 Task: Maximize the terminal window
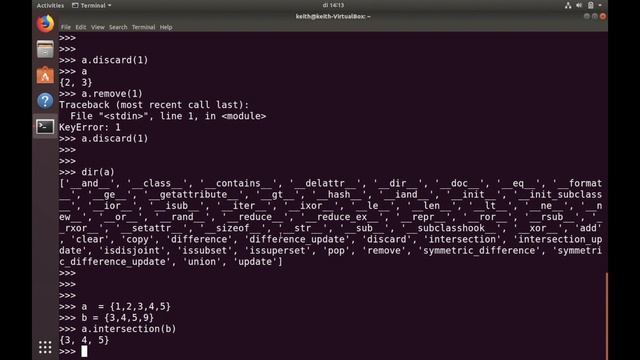click(595, 16)
